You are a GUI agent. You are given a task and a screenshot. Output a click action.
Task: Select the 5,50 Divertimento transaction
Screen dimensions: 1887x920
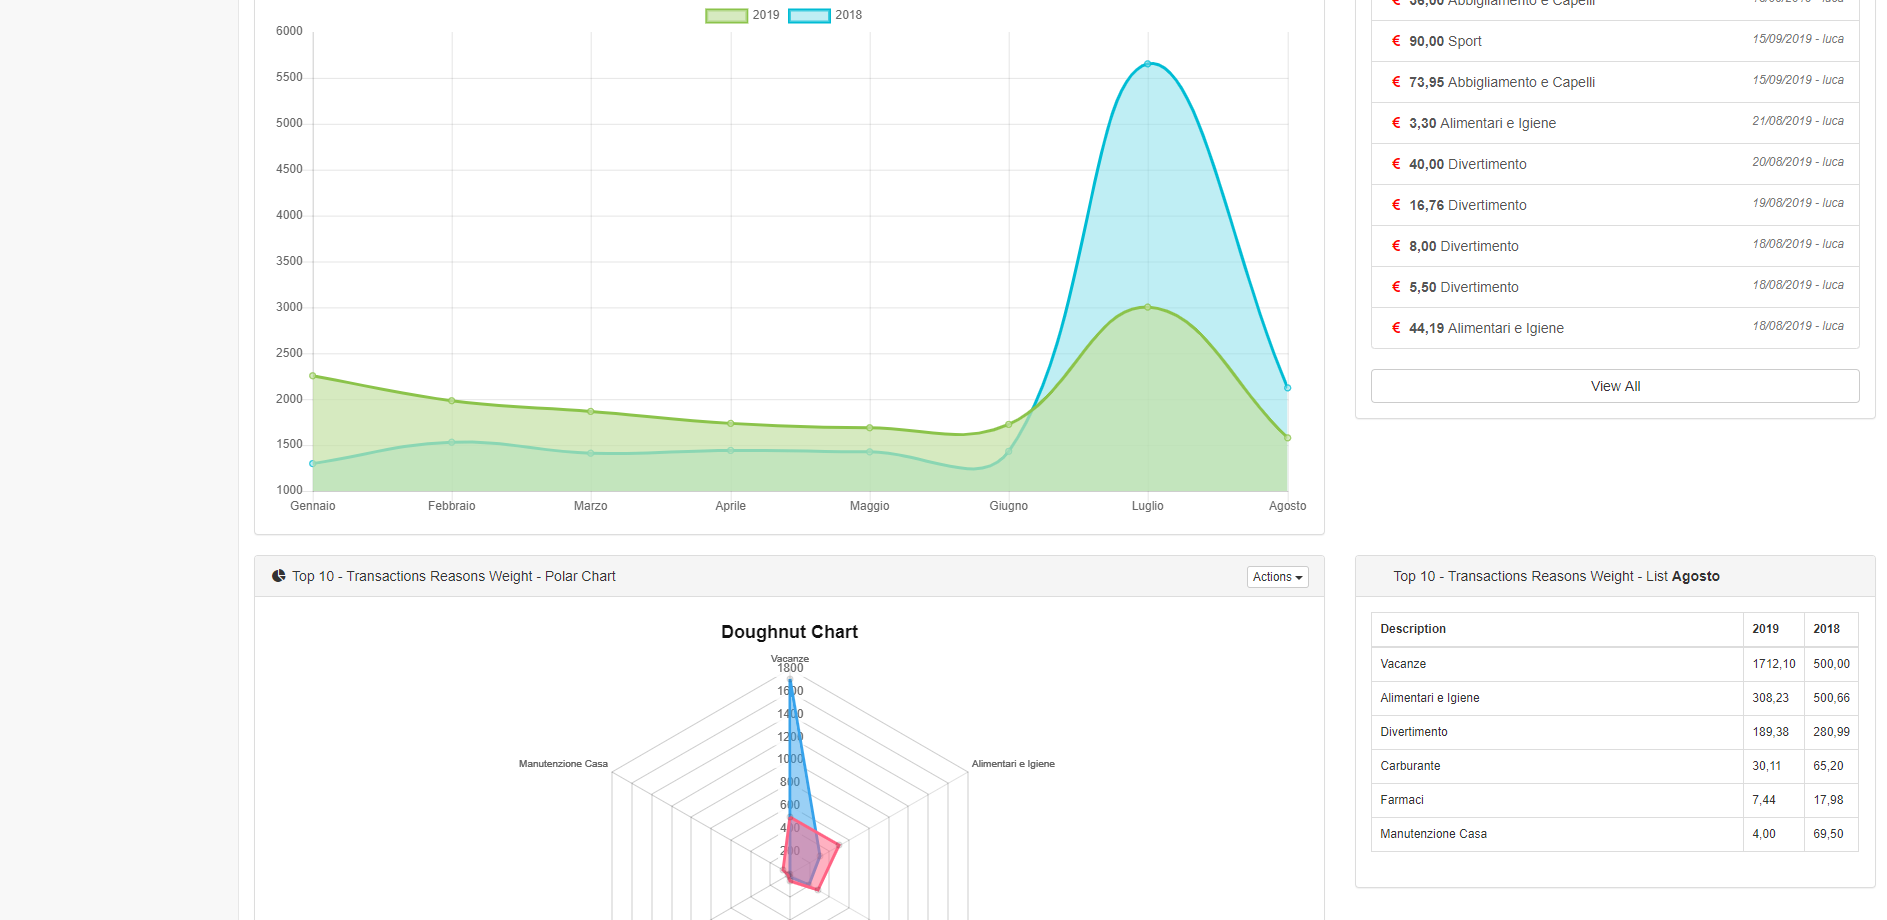pyautogui.click(x=1615, y=287)
